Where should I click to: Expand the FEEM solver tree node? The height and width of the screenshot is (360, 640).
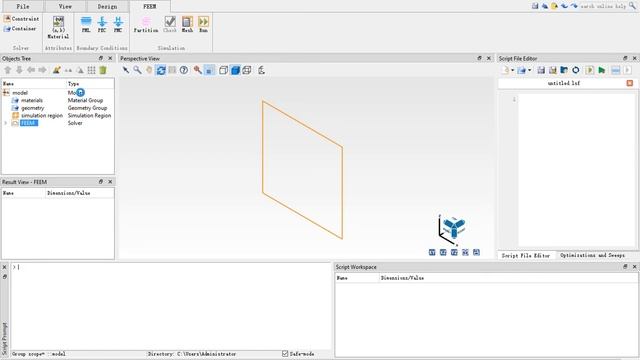6,123
